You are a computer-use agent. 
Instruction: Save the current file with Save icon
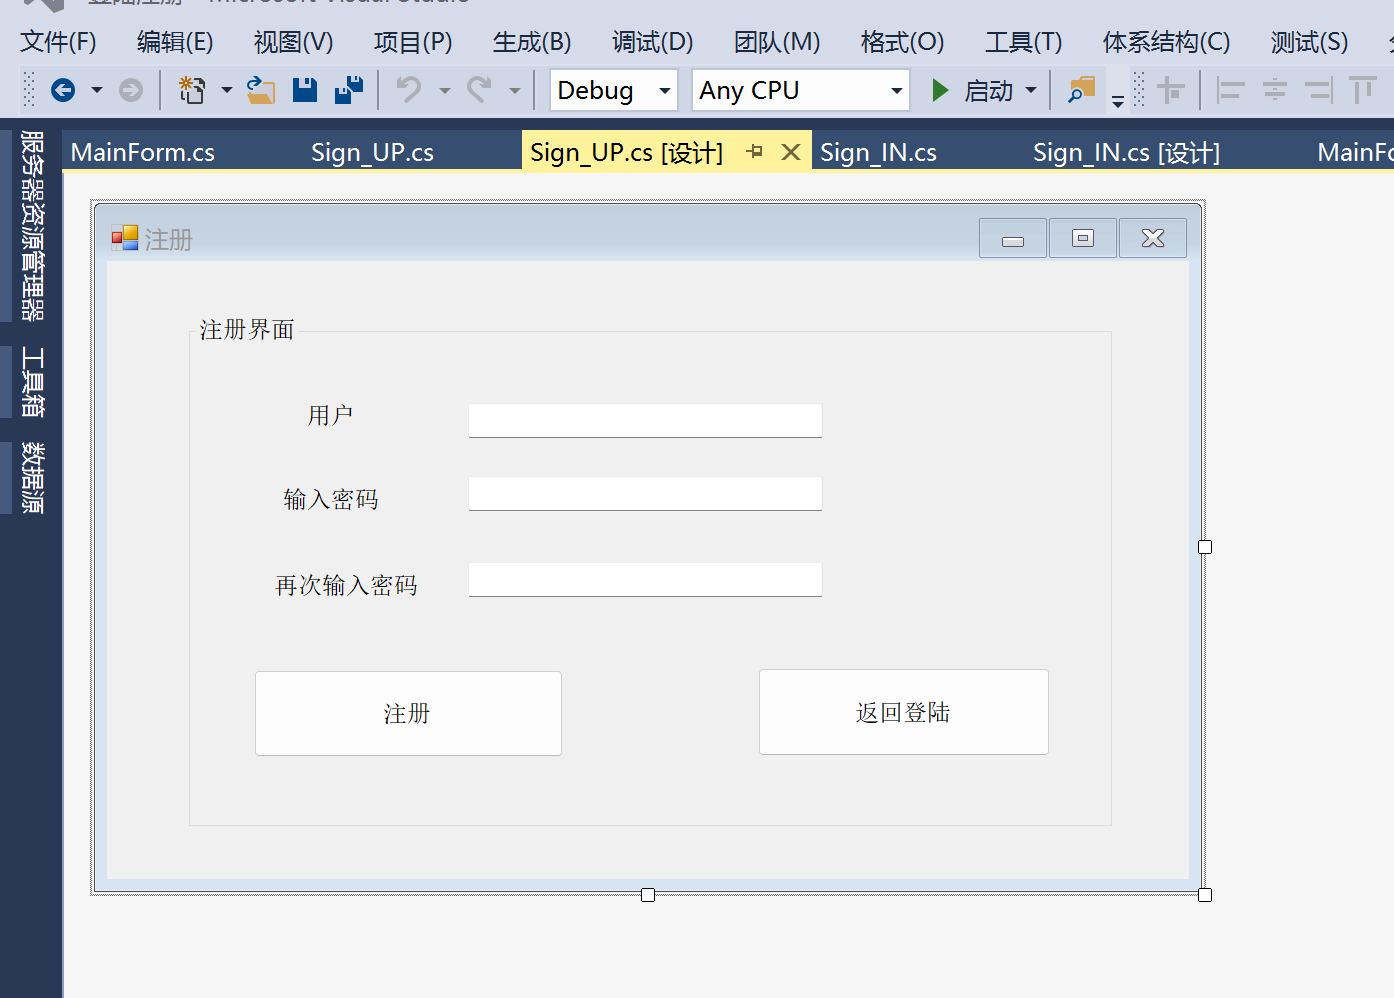(305, 90)
